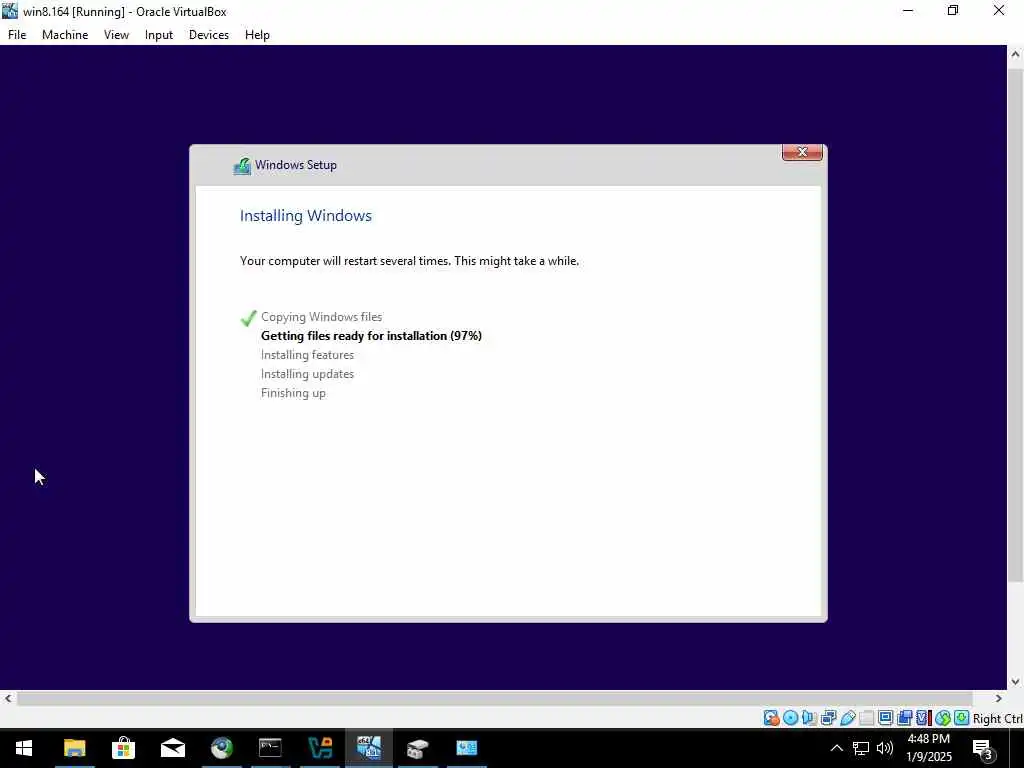
Task: Click the hard disk activity status icon
Action: coord(771,718)
